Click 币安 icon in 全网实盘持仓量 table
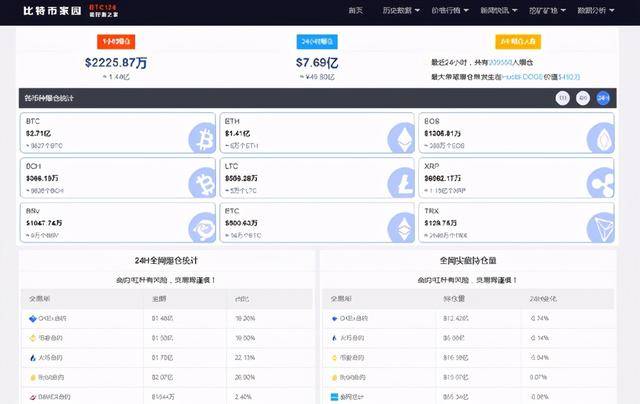 [334, 357]
